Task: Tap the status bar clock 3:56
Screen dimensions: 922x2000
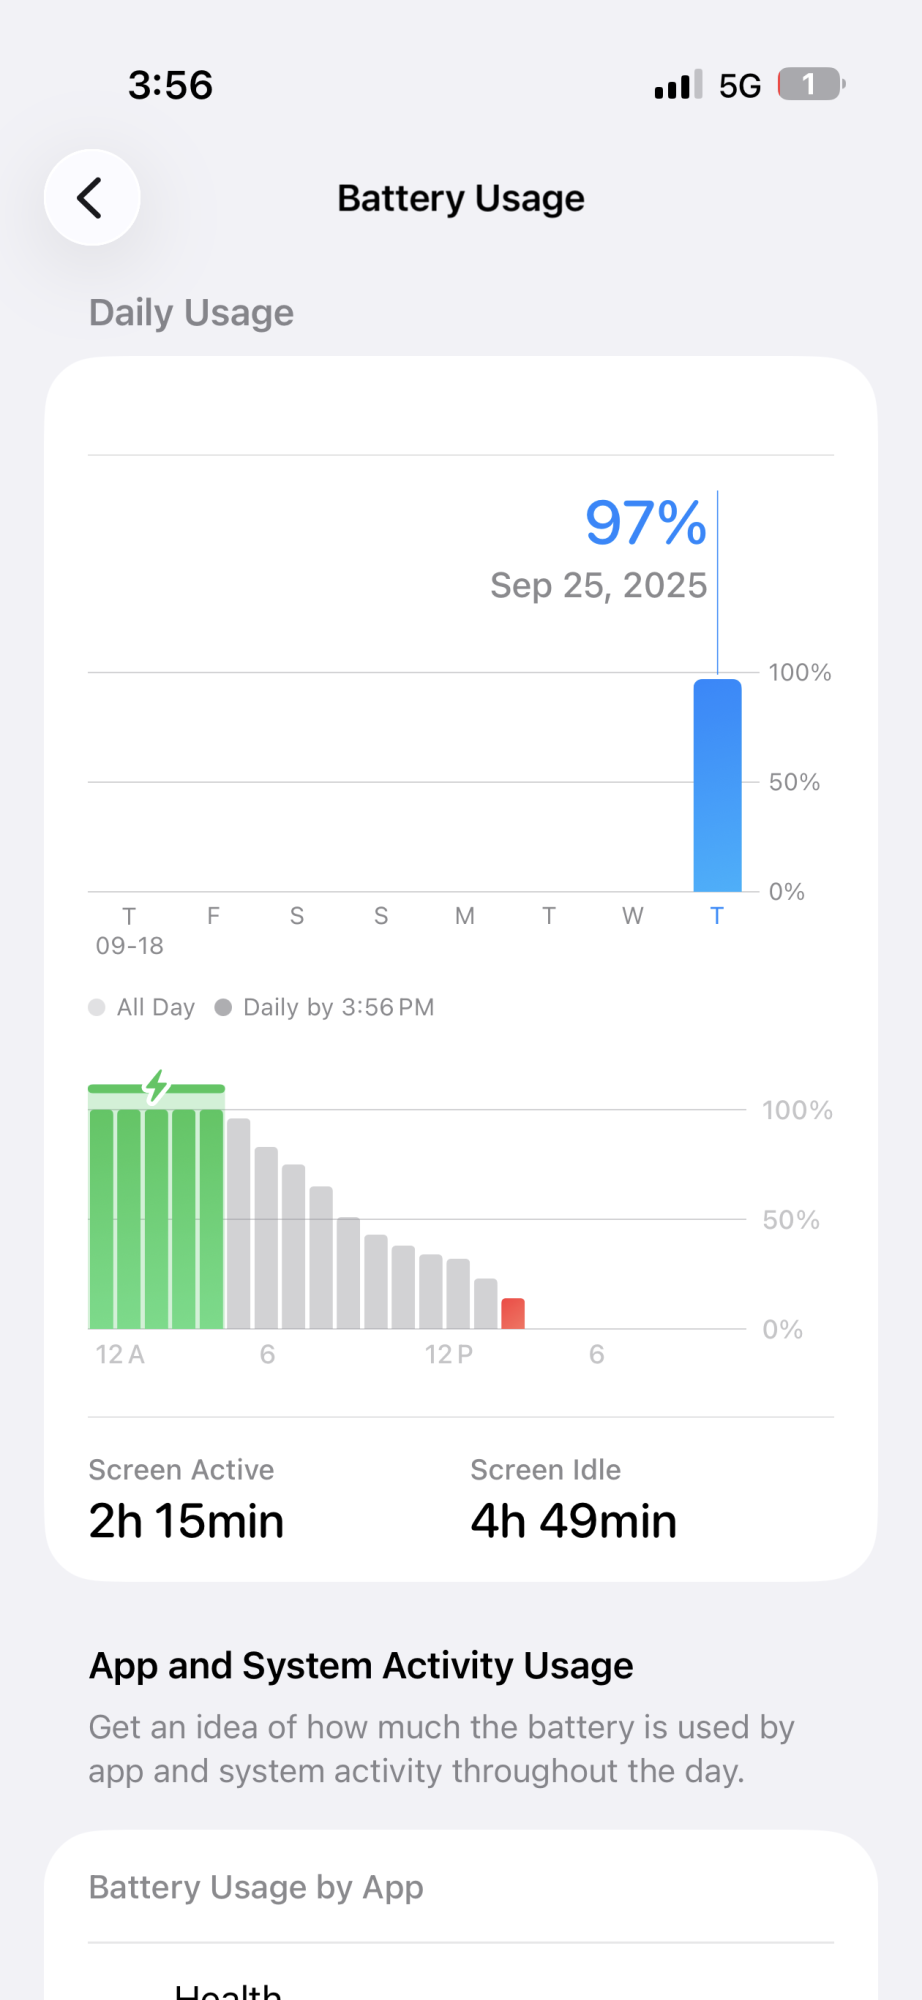Action: tap(170, 85)
